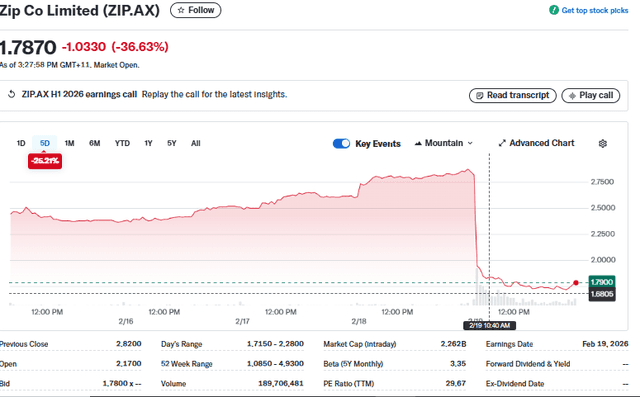
Task: Click the Beta value 3.35
Action: (x=458, y=364)
